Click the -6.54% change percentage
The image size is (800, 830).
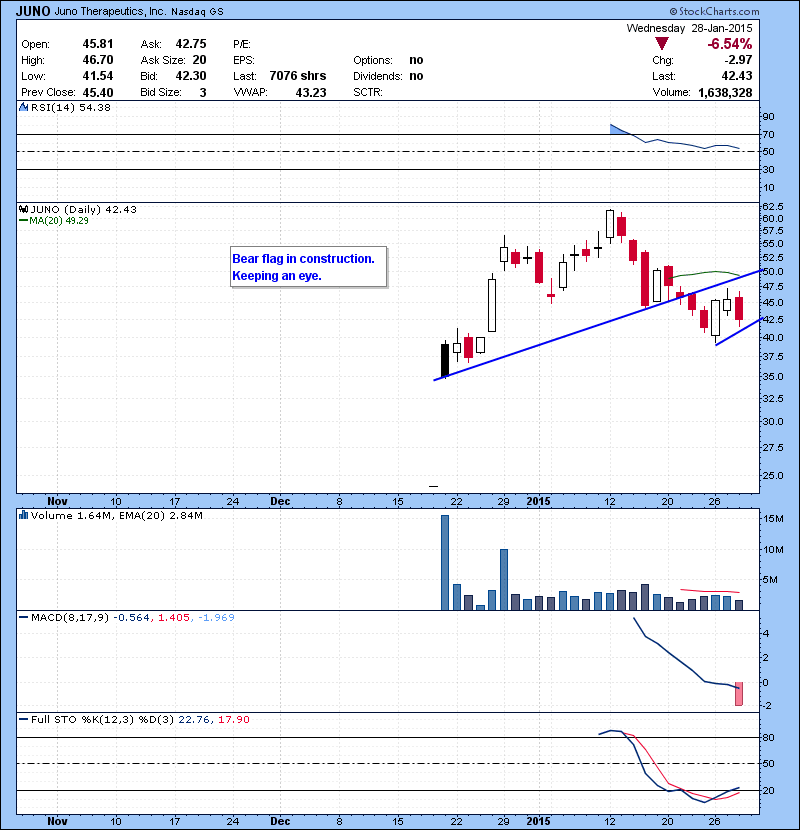[x=730, y=44]
